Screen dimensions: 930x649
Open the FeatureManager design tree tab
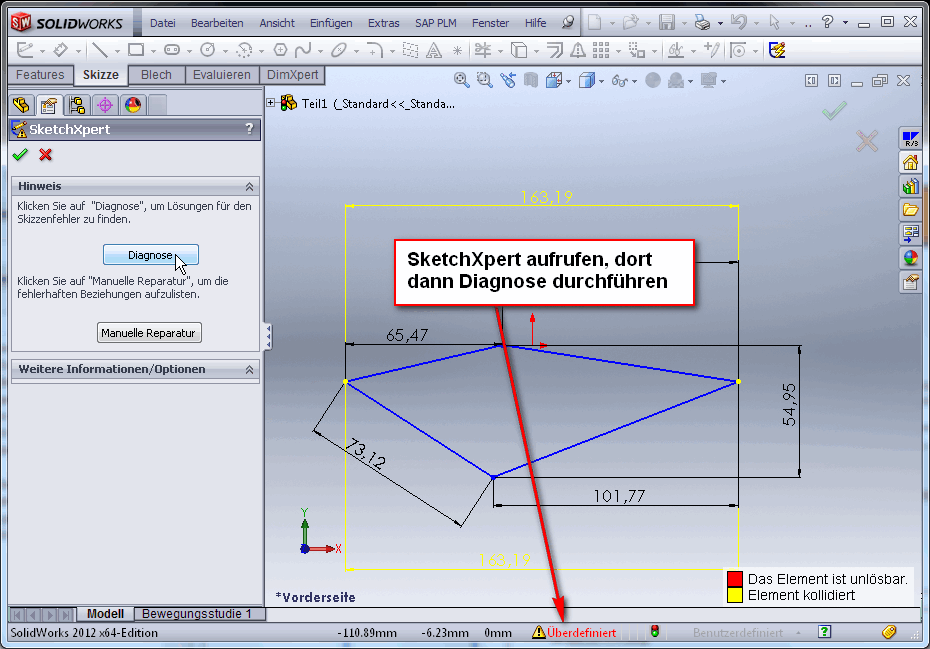[21, 106]
